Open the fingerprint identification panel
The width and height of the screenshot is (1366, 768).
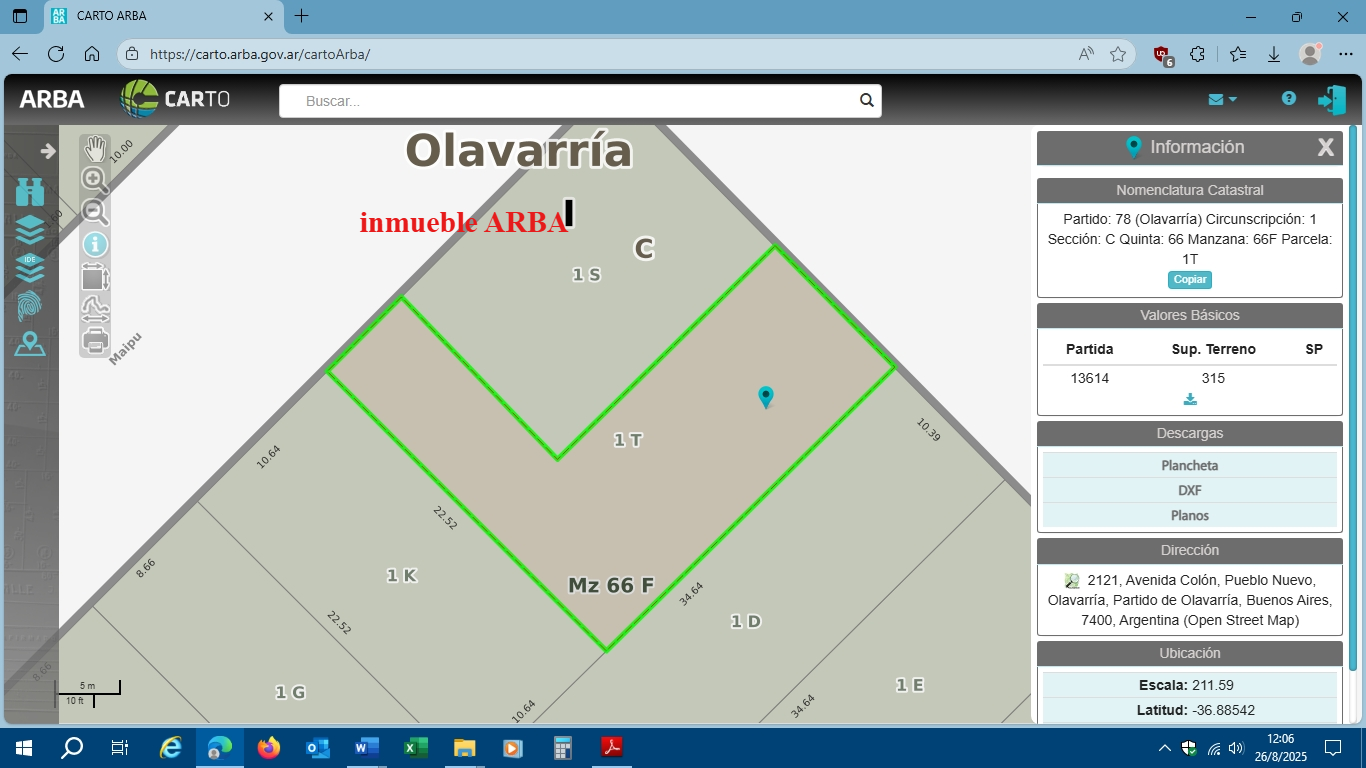[x=30, y=306]
